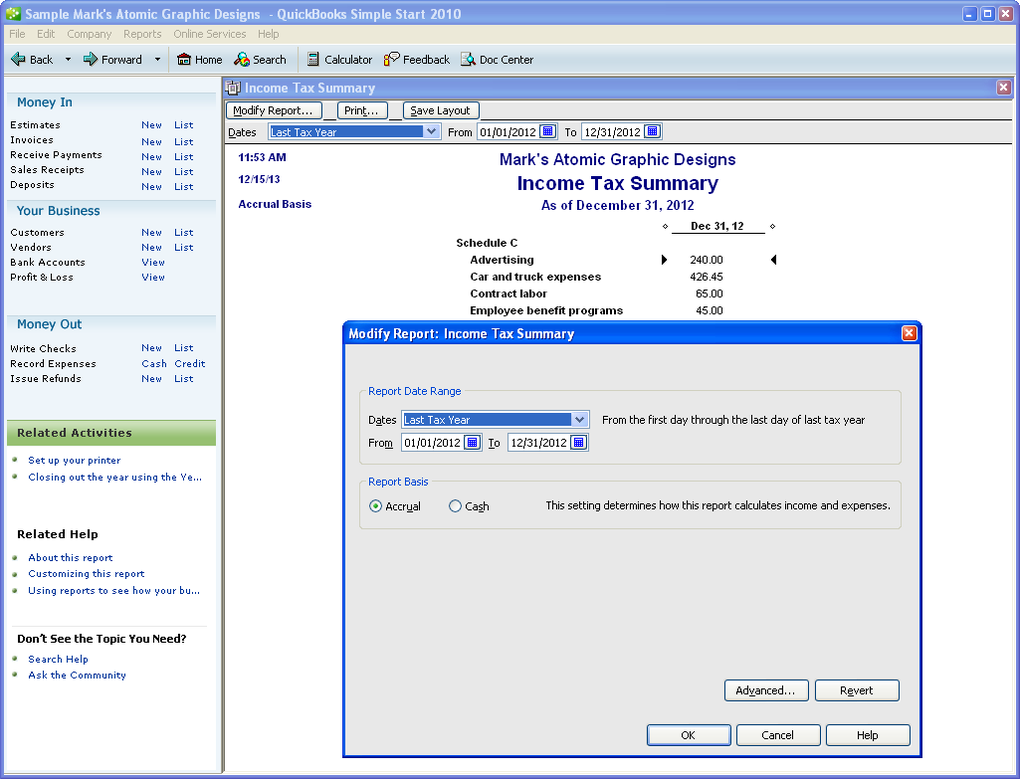Open the File menu

tap(17, 34)
